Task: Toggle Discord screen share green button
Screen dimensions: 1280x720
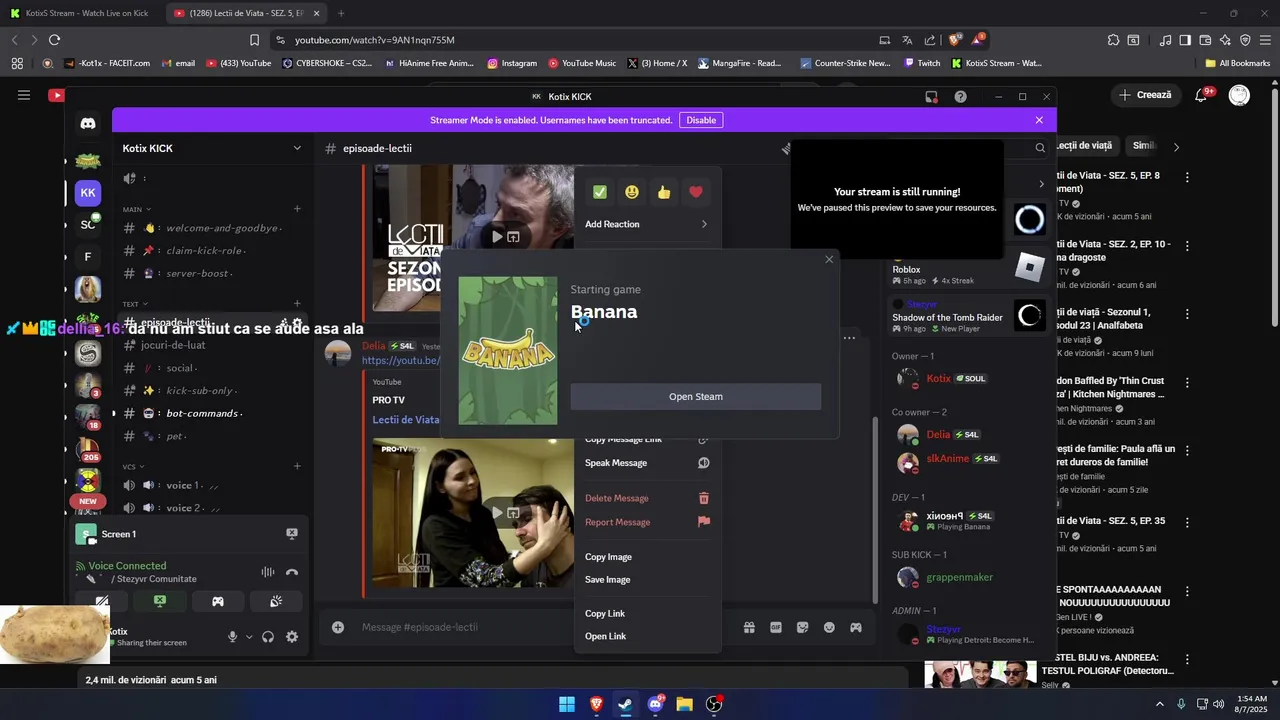Action: (159, 601)
